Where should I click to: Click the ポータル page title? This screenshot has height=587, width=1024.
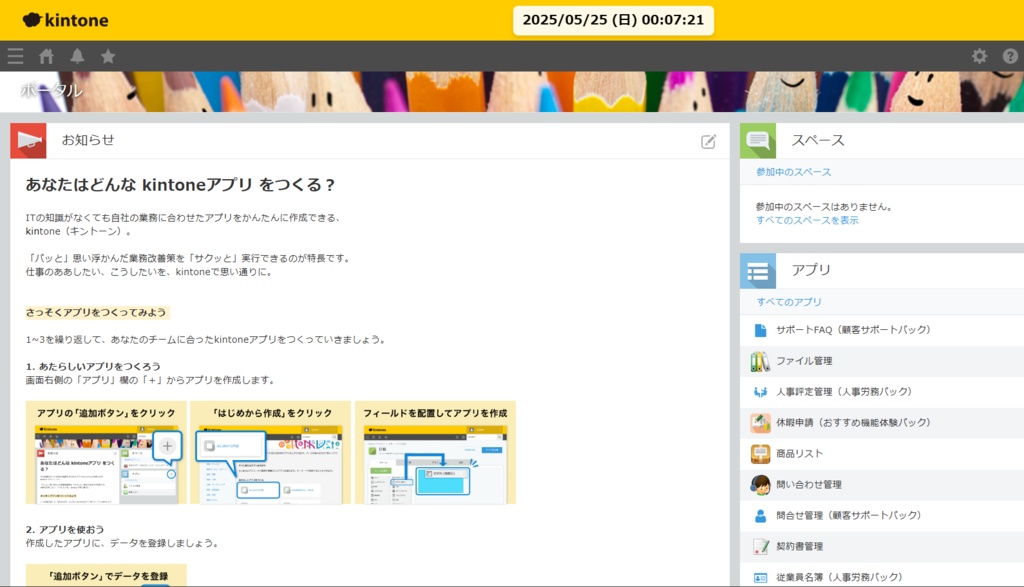52,90
